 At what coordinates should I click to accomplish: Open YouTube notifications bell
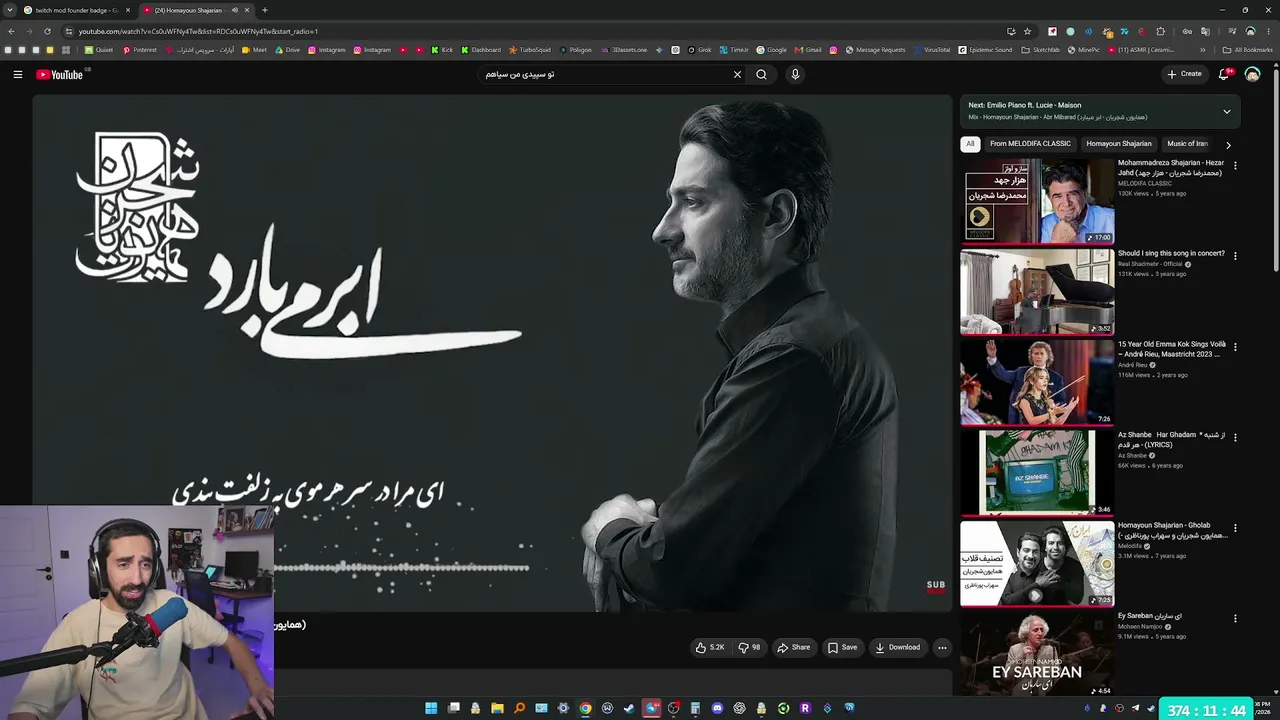point(1225,74)
